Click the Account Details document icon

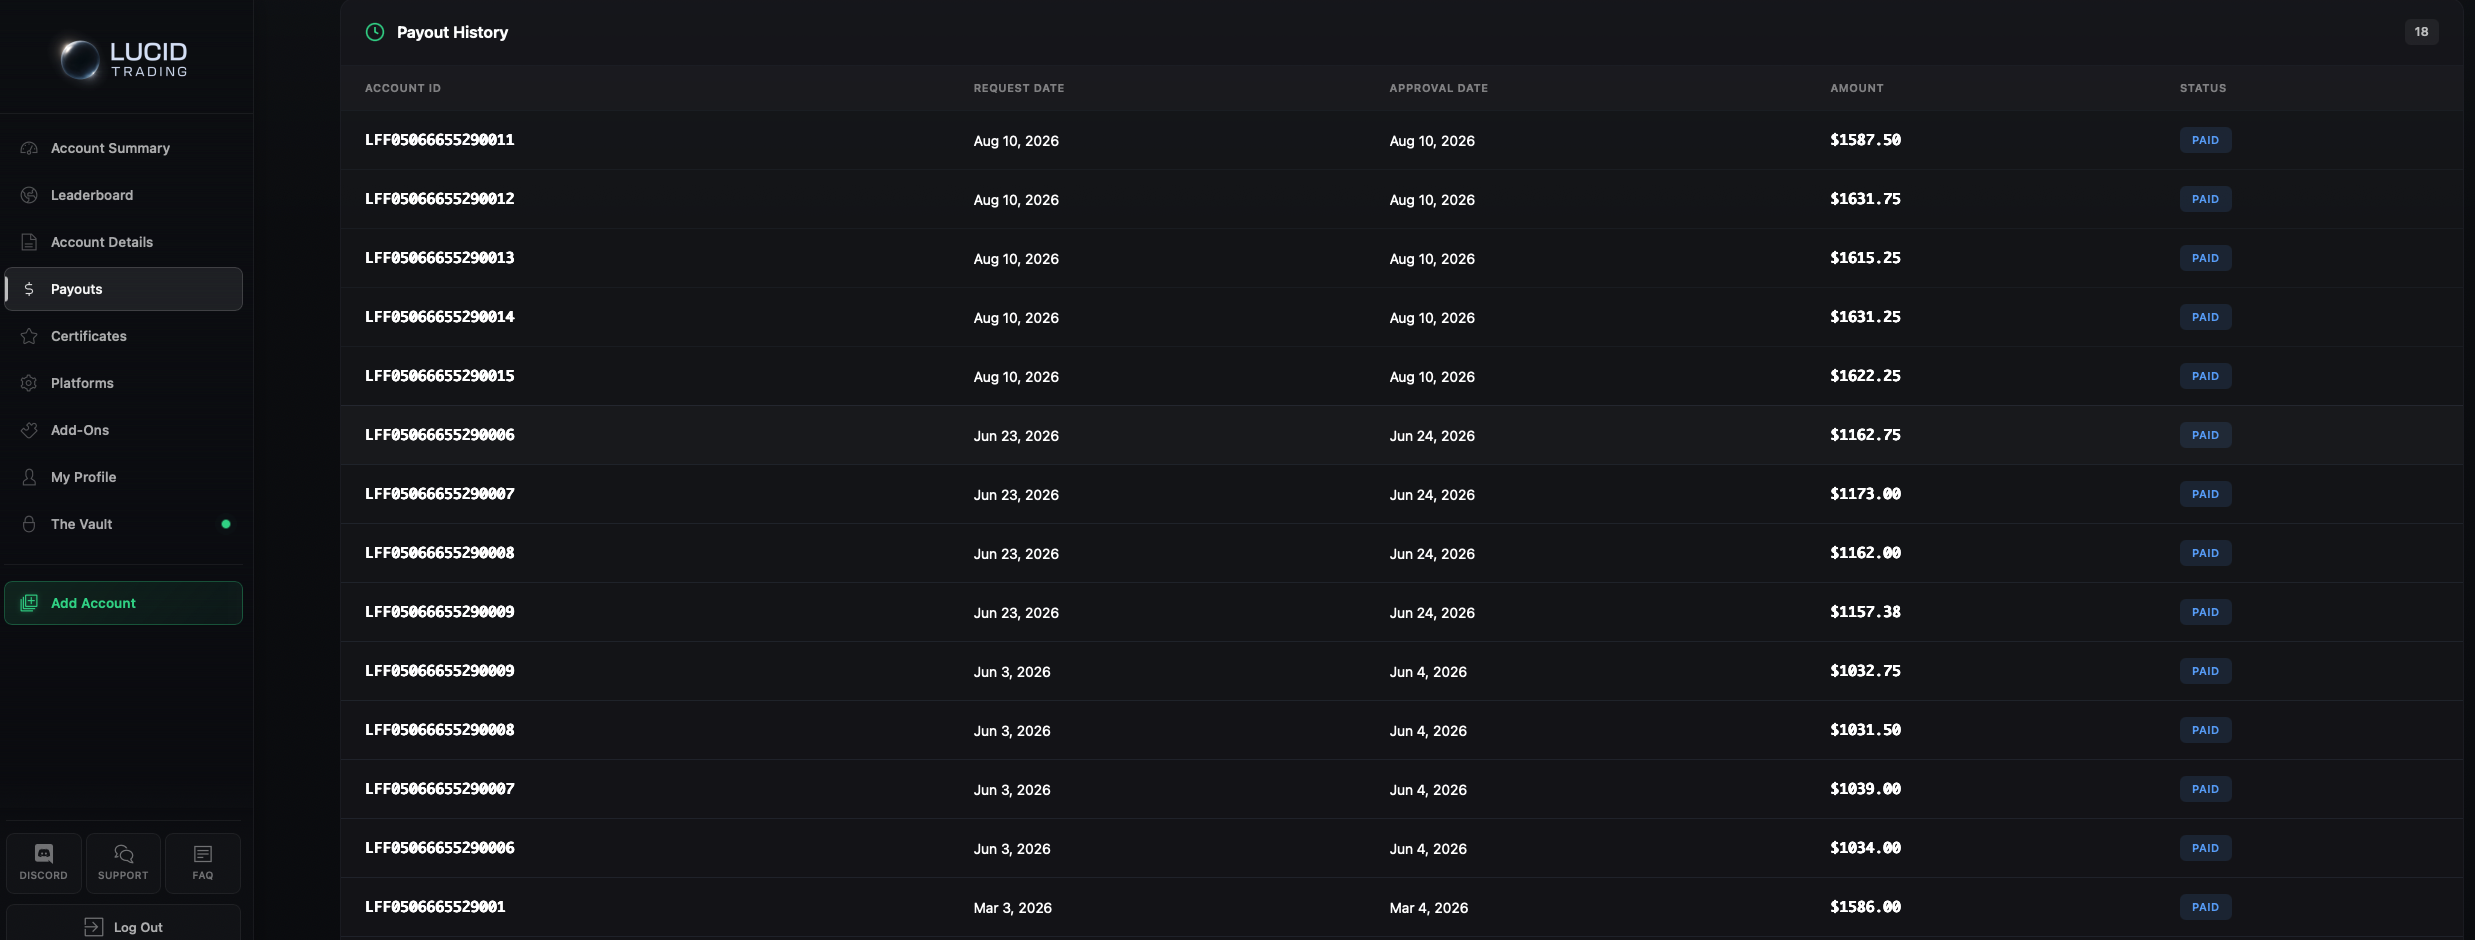click(x=29, y=242)
